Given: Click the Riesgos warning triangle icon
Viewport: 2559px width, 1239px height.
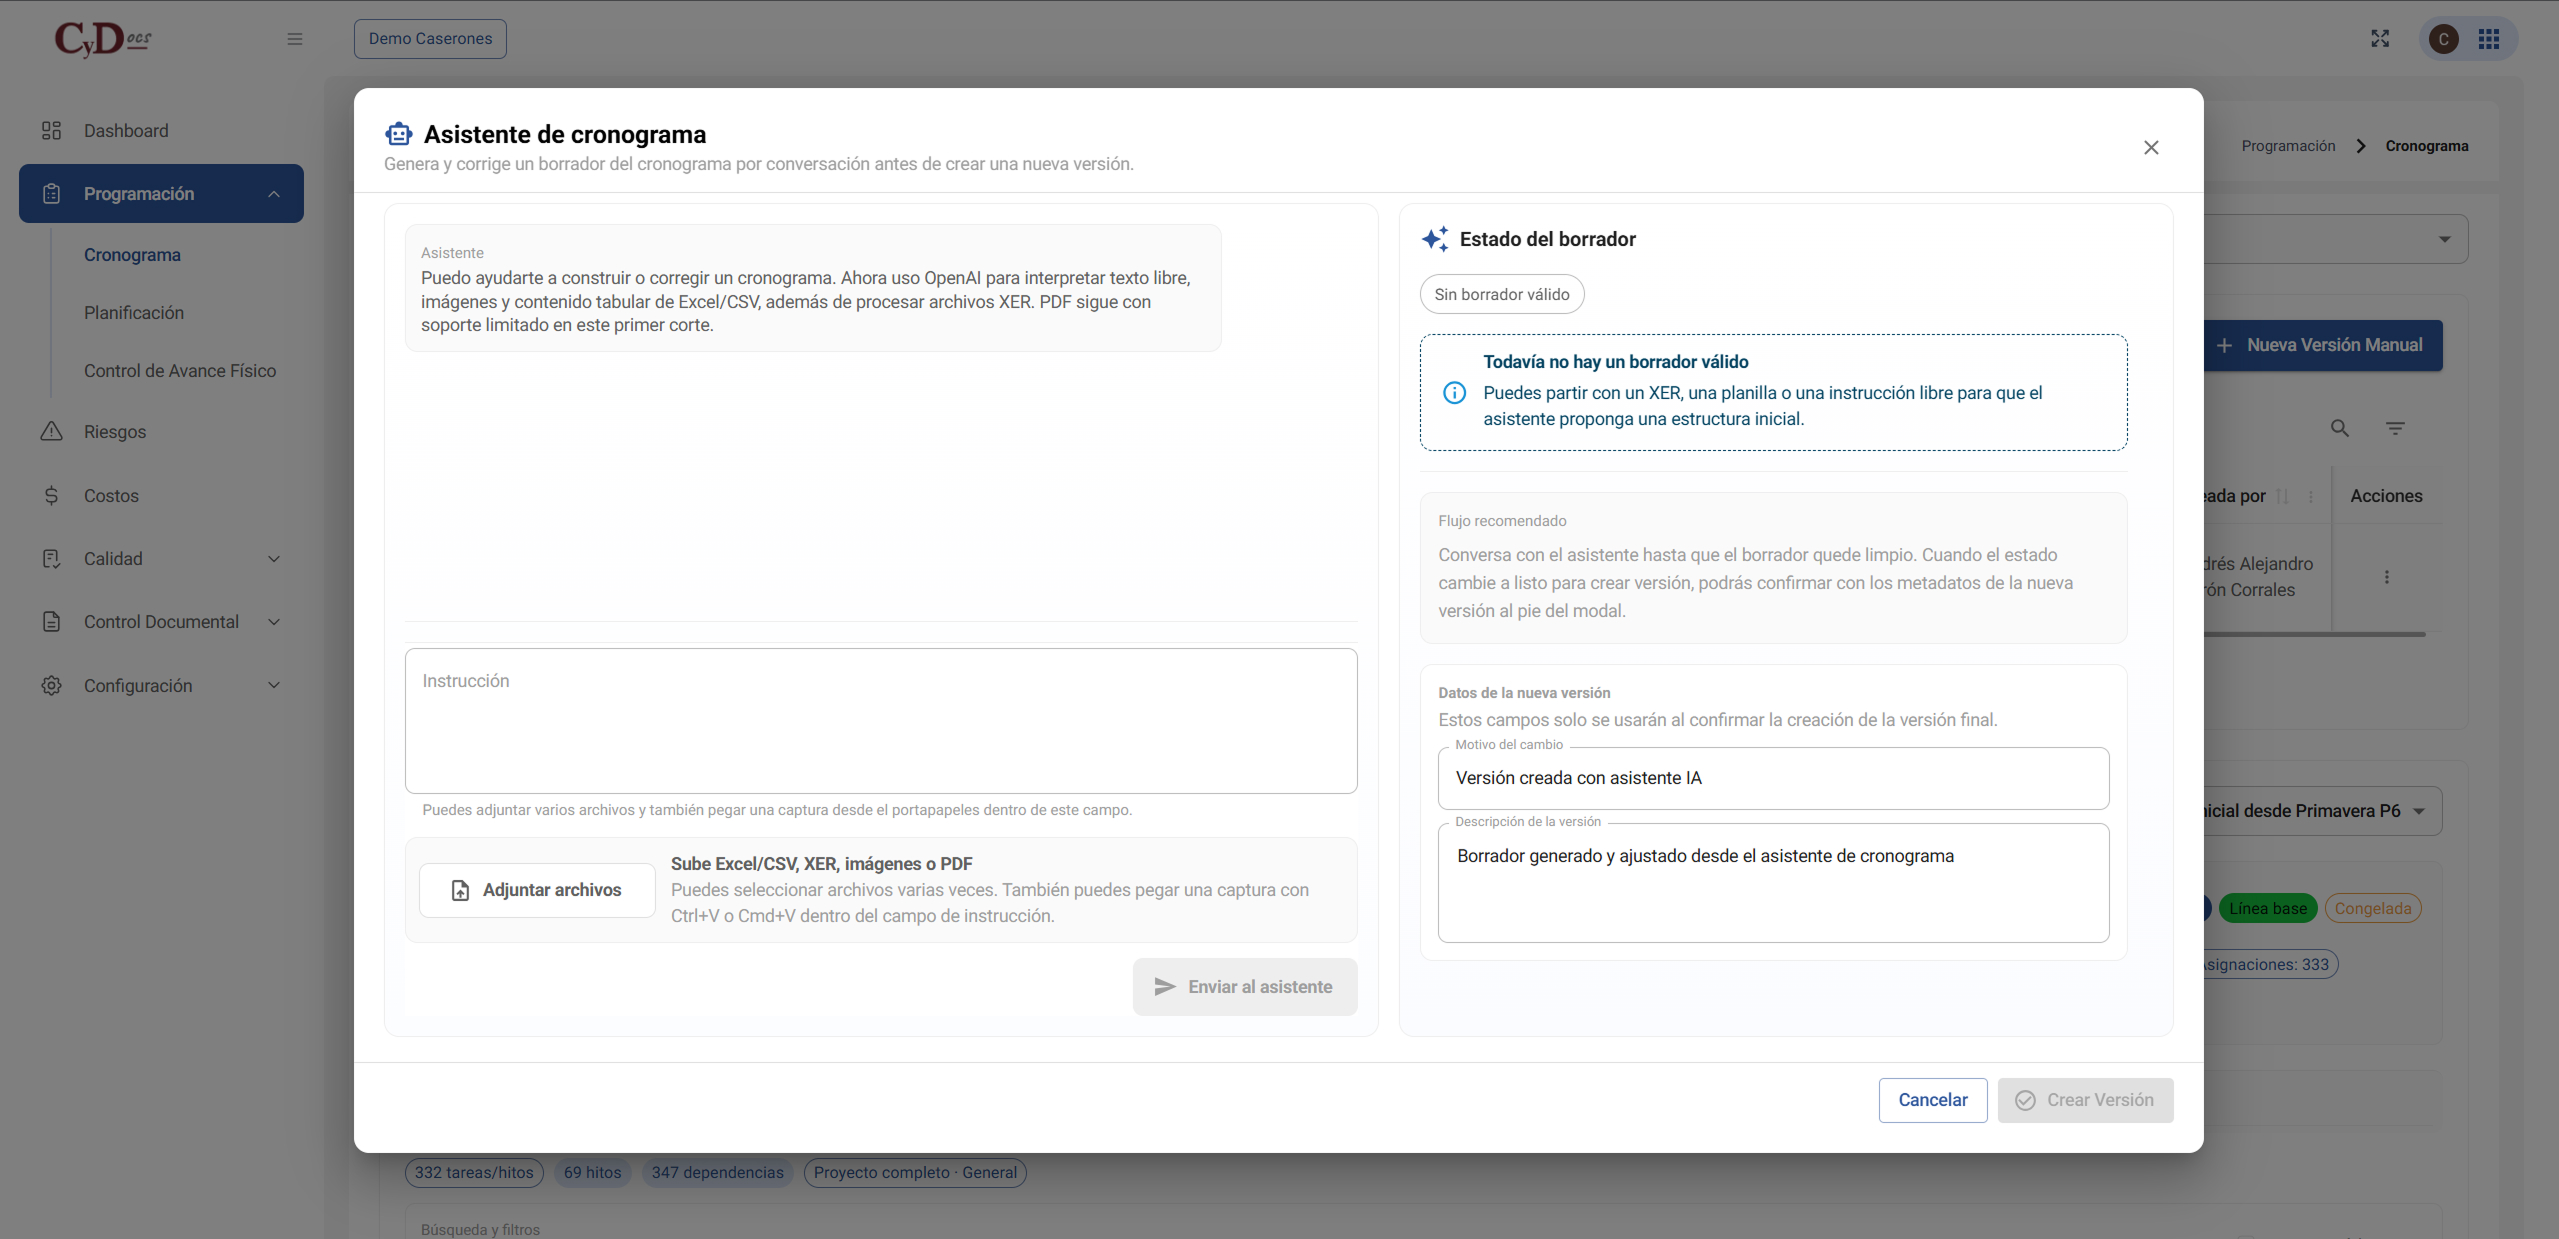Looking at the screenshot, I should (52, 432).
